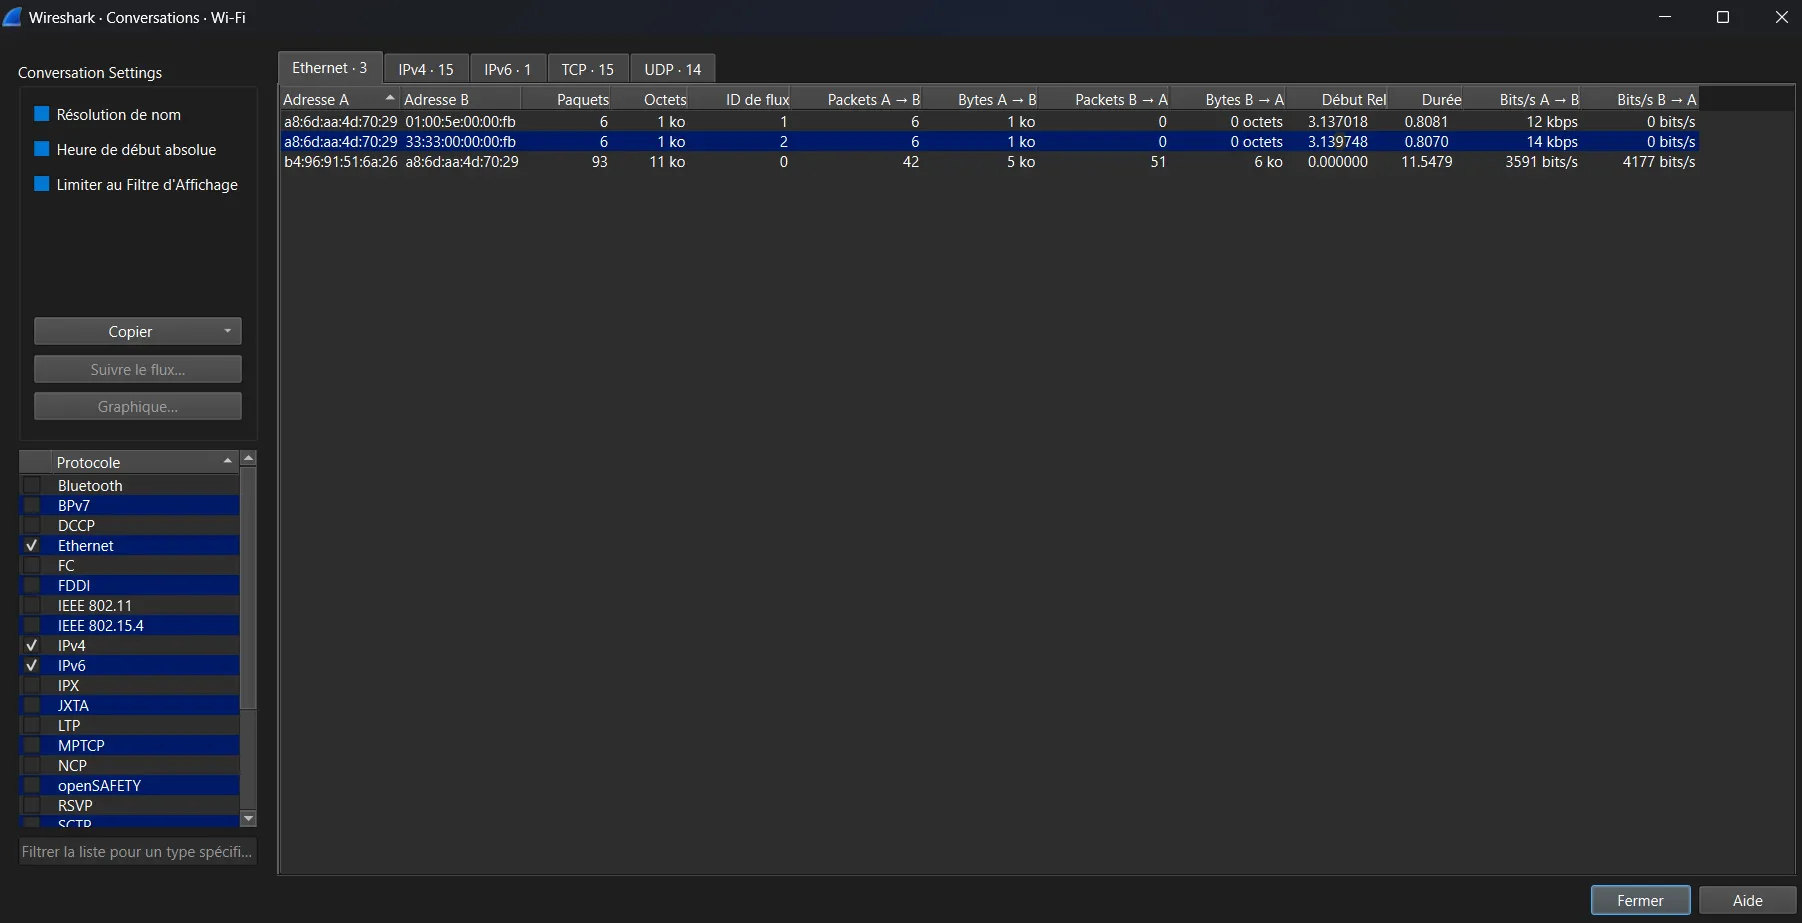Image resolution: width=1802 pixels, height=923 pixels.
Task: Maximize the Conversations window
Action: [x=1722, y=17]
